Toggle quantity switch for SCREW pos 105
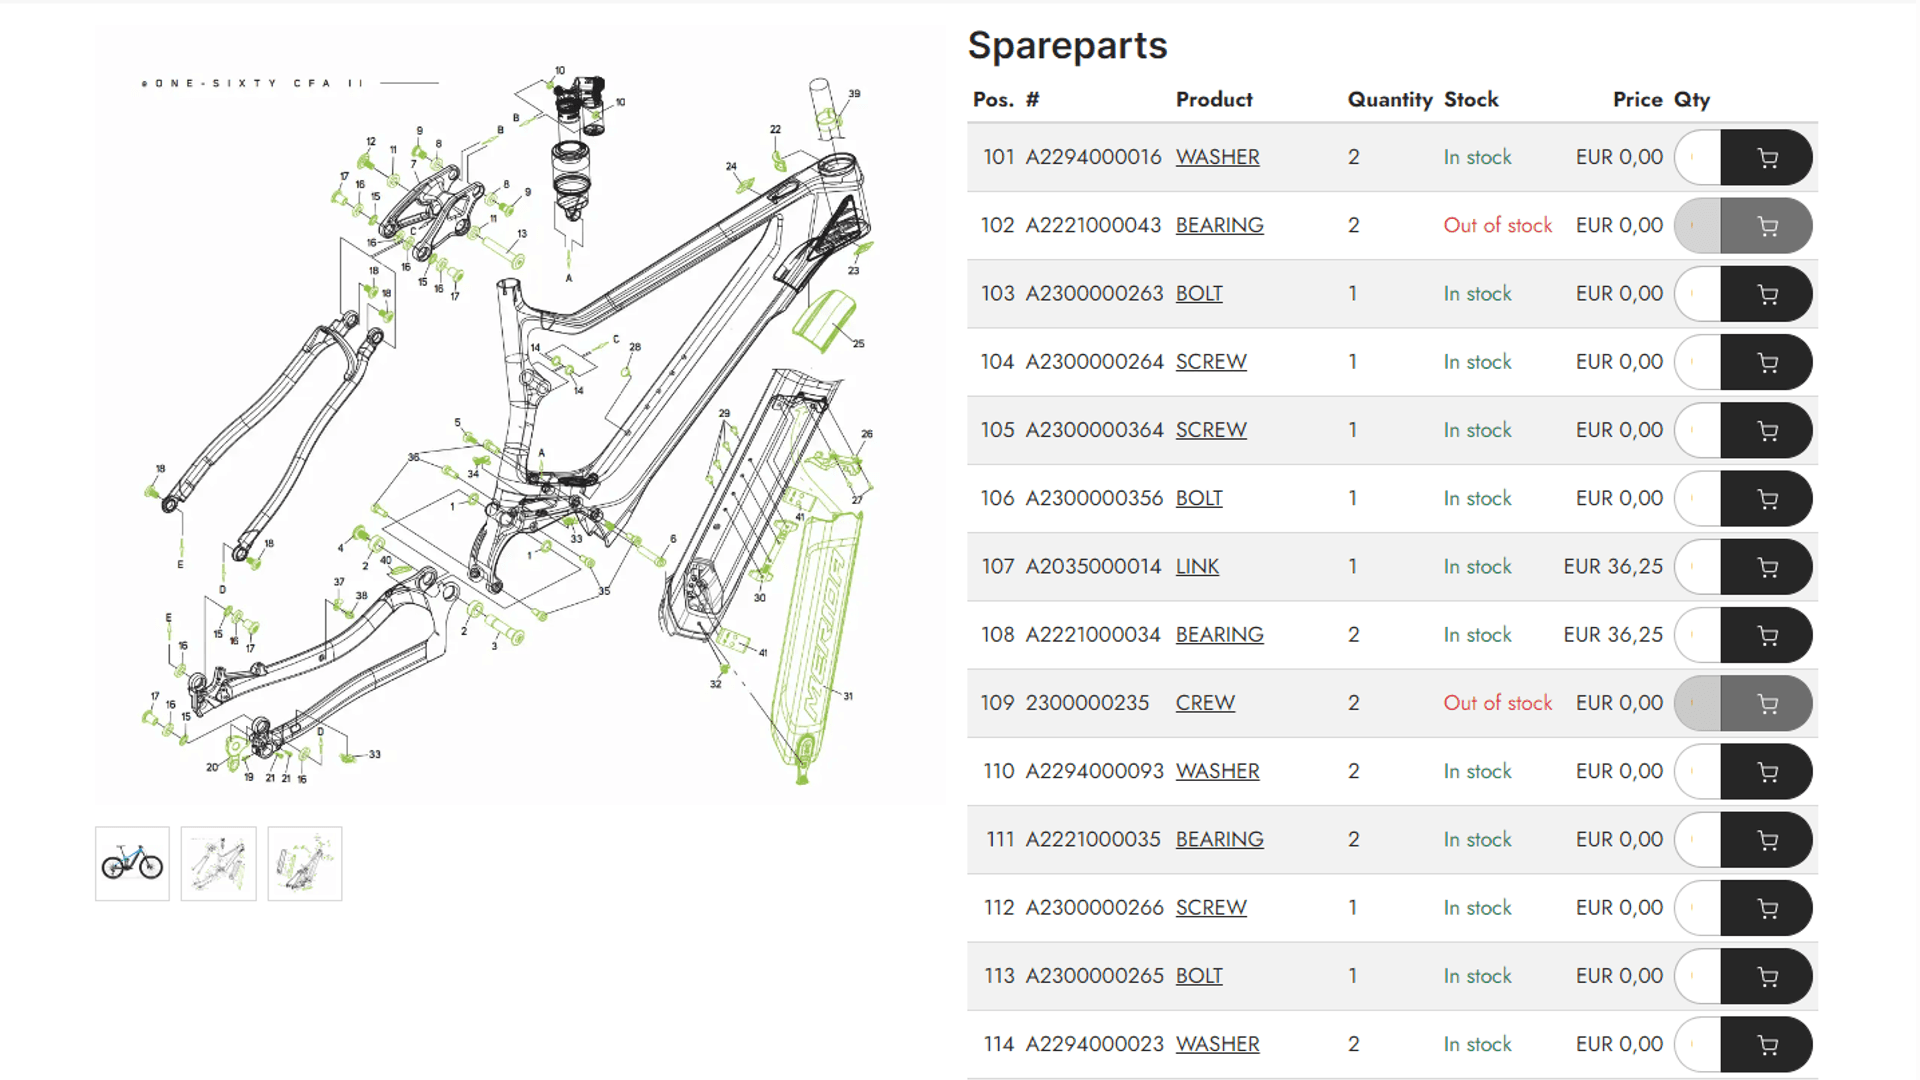The height and width of the screenshot is (1080, 1920). [x=1697, y=430]
